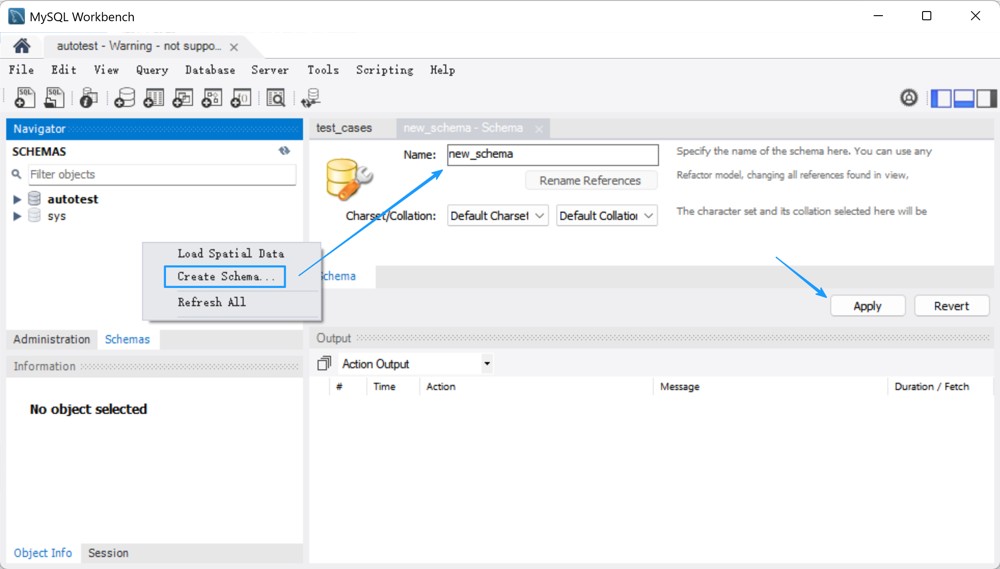Click the create new schema toolbar icon
The width and height of the screenshot is (1000, 569).
[124, 98]
